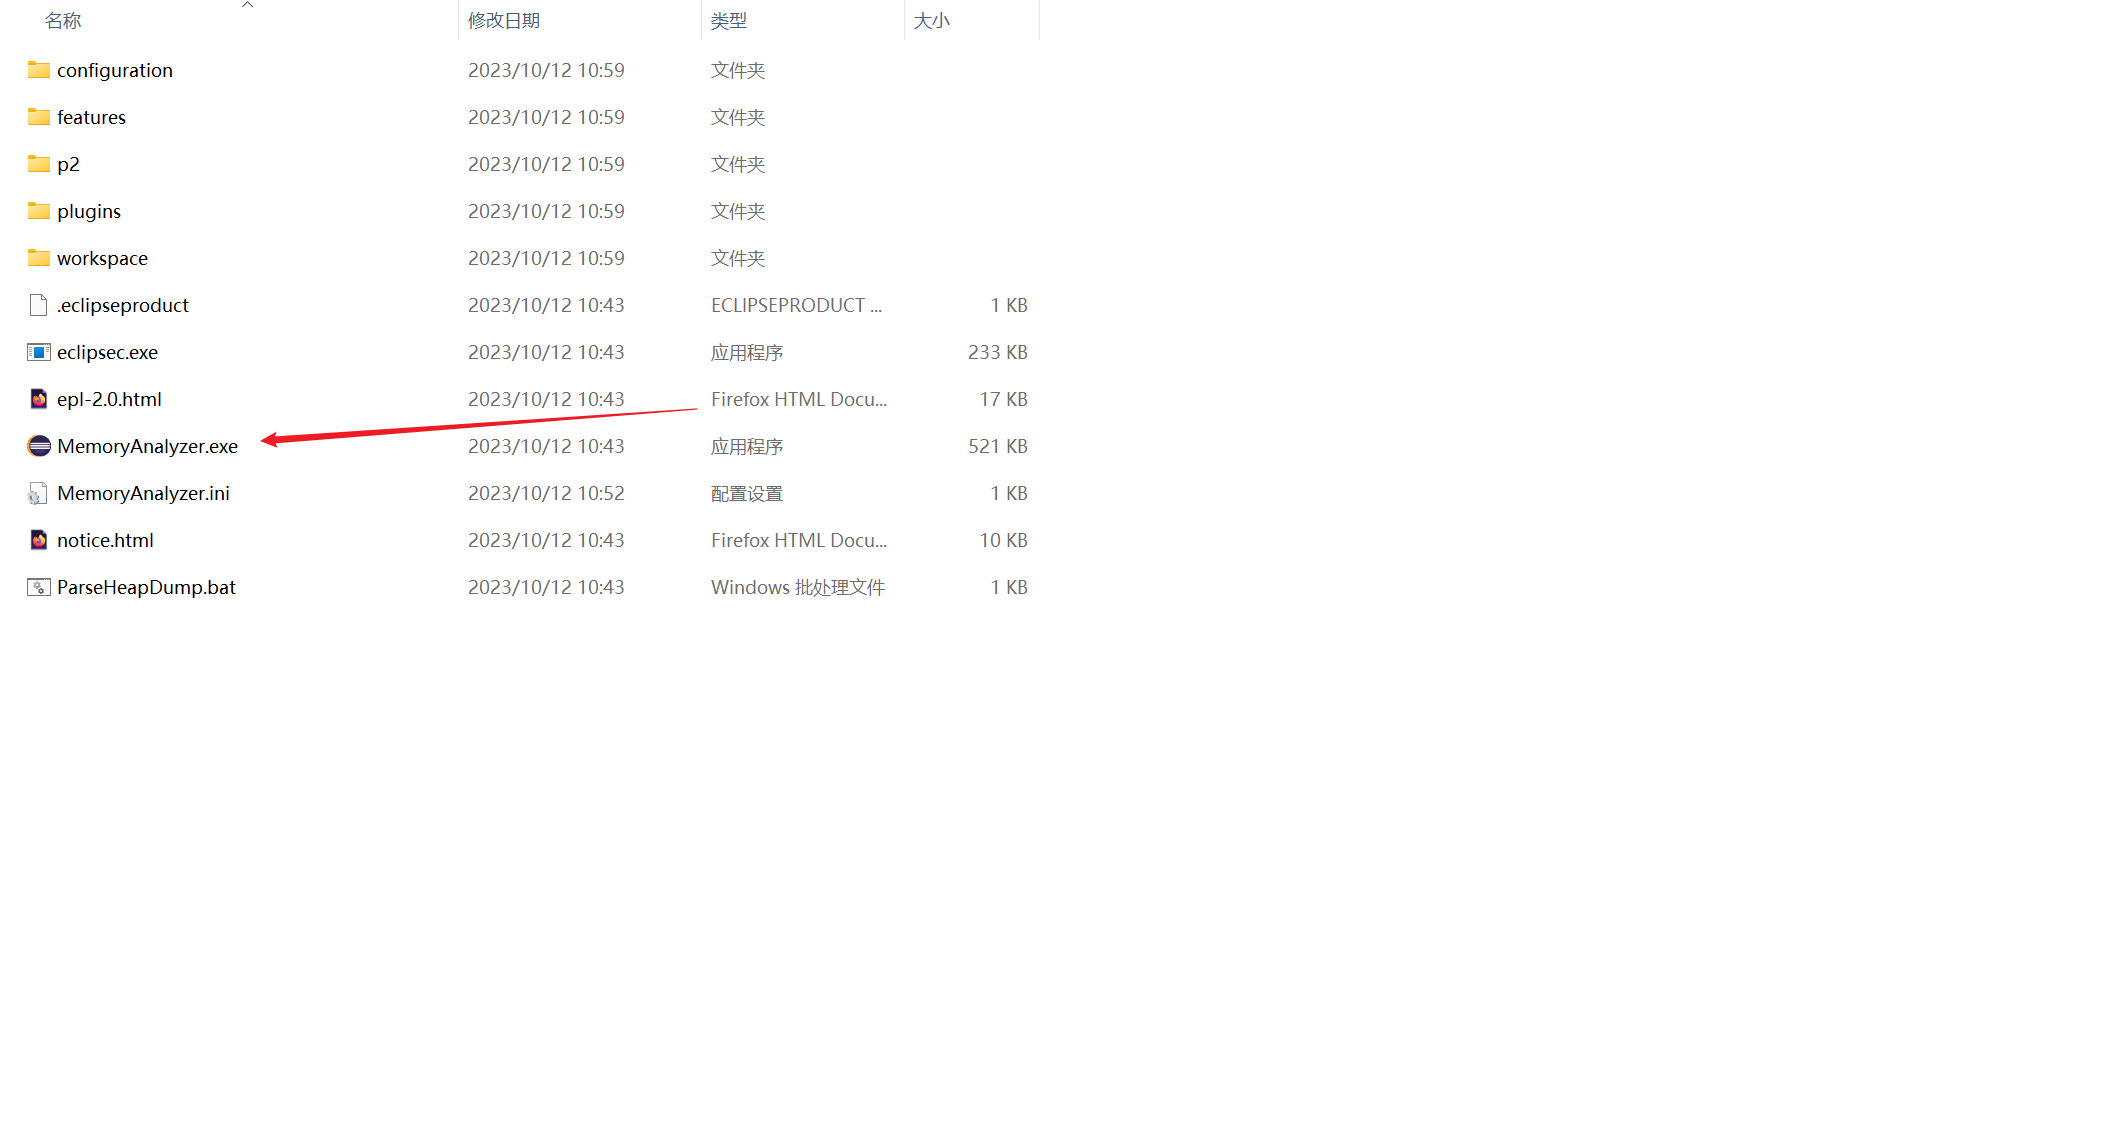Click the 521 KB size of MemoryAnalyzer.exe
Screen dimensions: 2122x1145
click(997, 446)
